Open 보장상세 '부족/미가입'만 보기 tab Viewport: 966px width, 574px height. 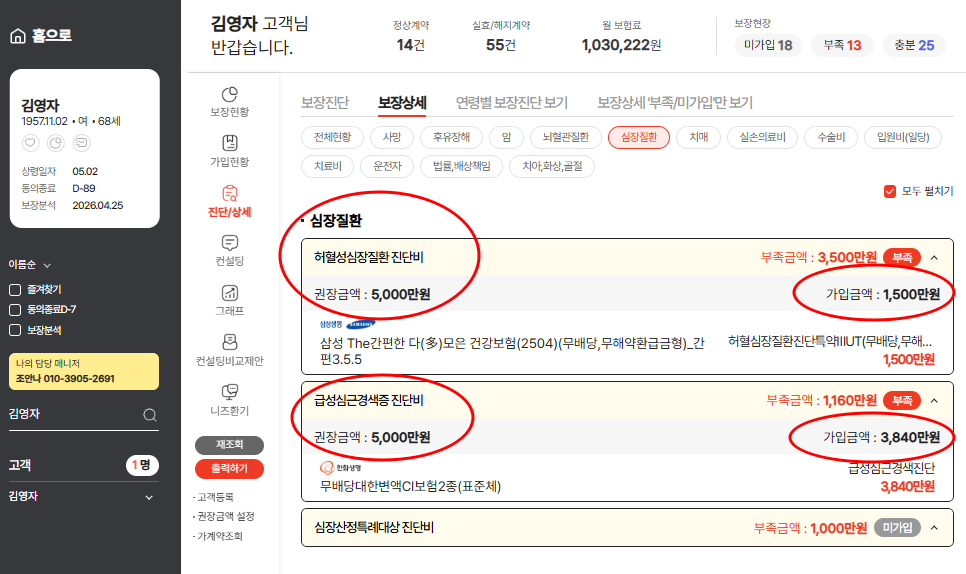pos(675,103)
